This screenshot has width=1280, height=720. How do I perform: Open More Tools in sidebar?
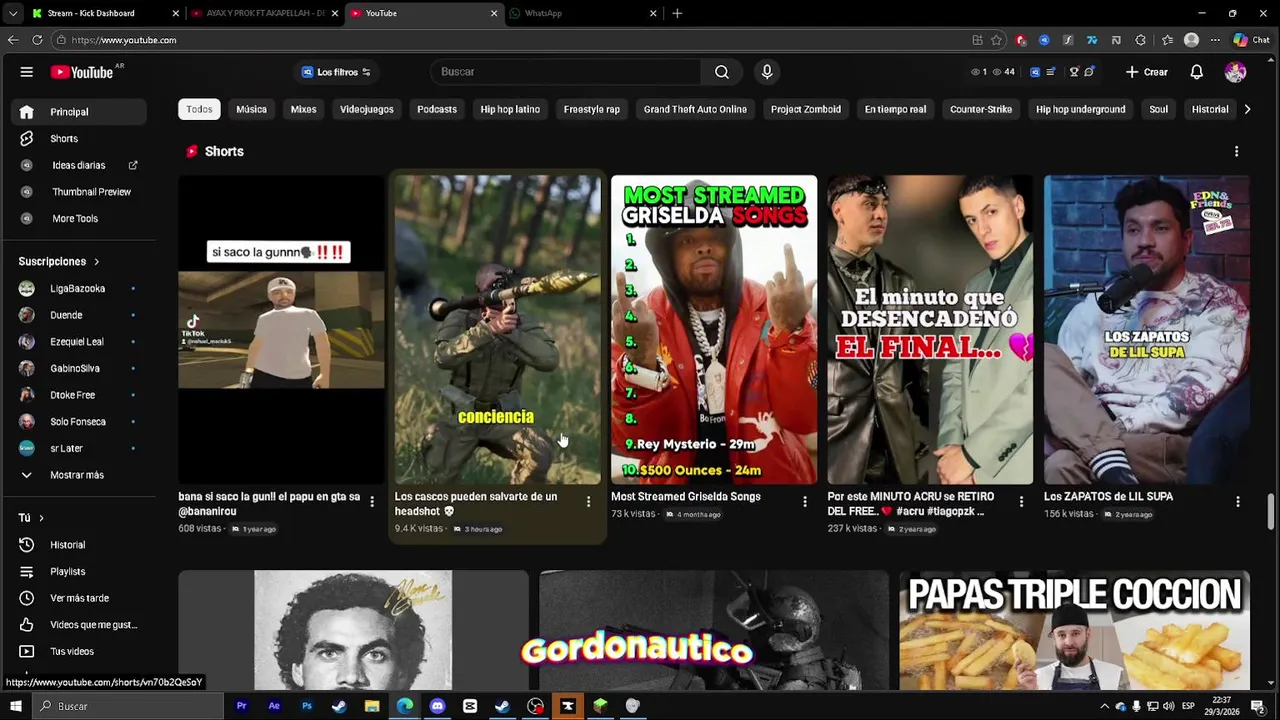click(x=77, y=219)
